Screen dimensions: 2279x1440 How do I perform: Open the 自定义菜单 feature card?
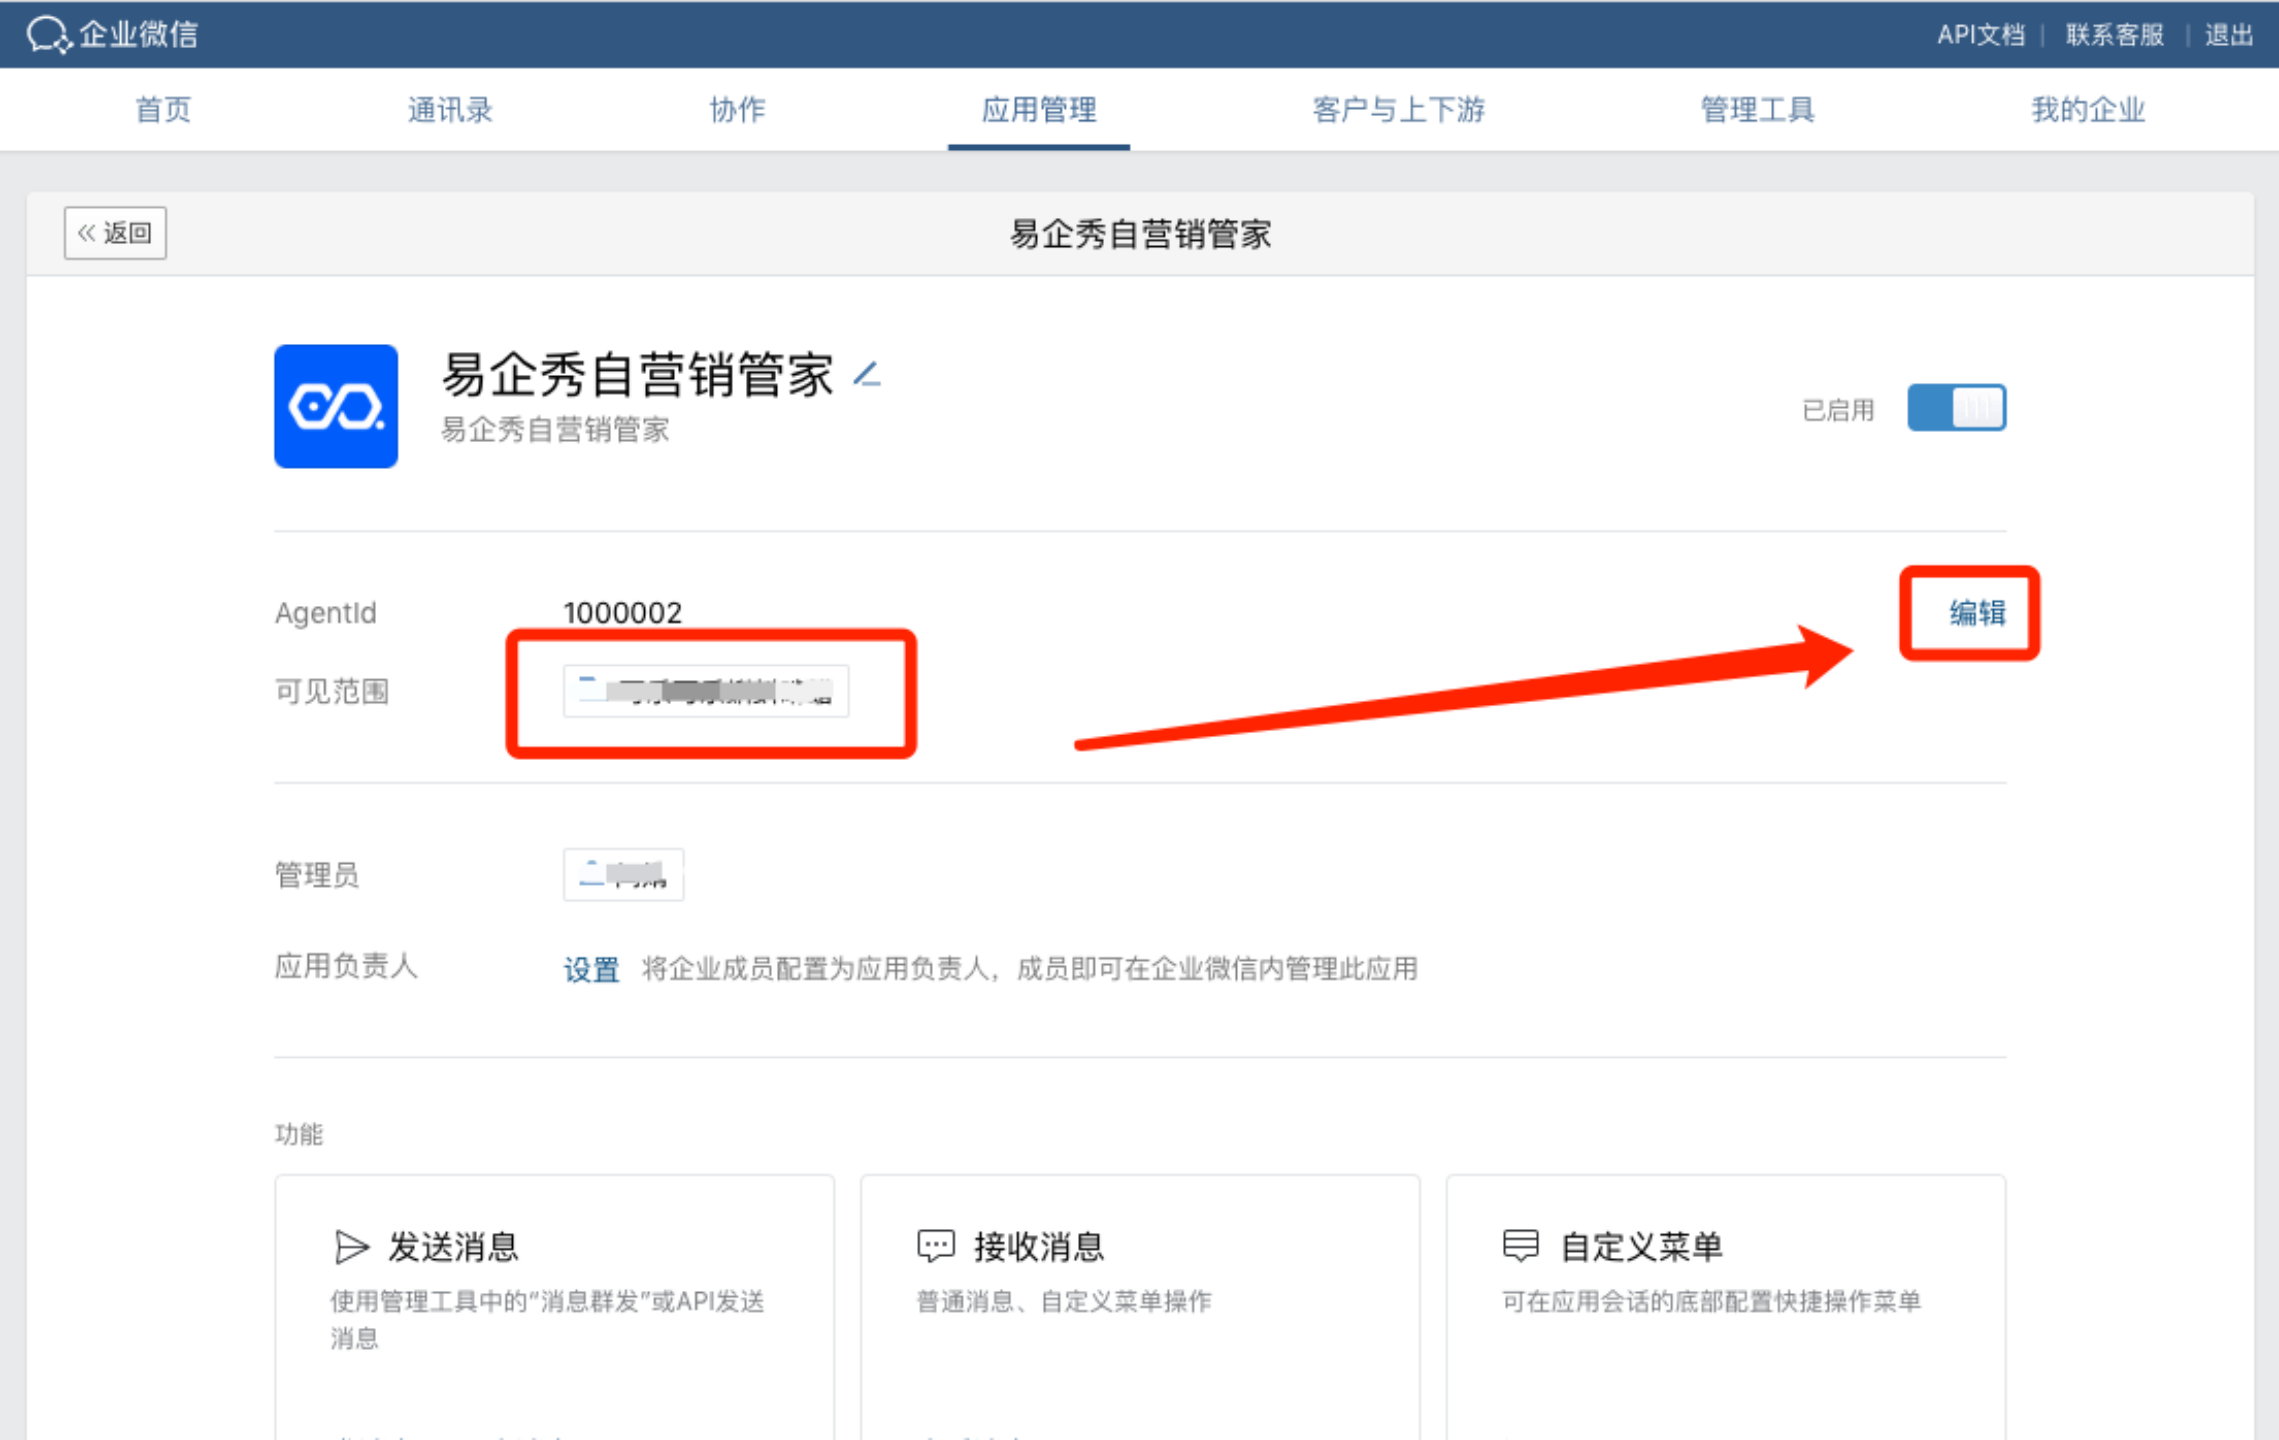pos(1725,1306)
